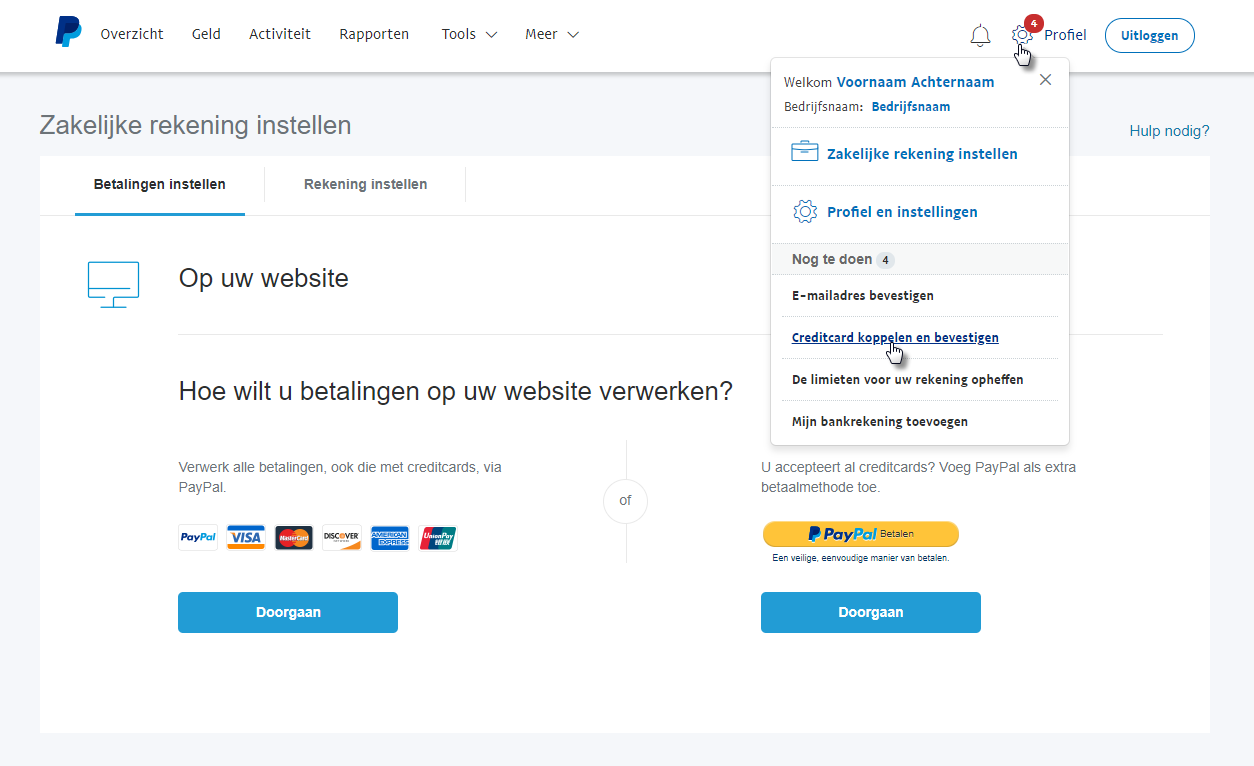1254x766 pixels.
Task: Open the Meer dropdown in the navigation
Action: pyautogui.click(x=551, y=33)
